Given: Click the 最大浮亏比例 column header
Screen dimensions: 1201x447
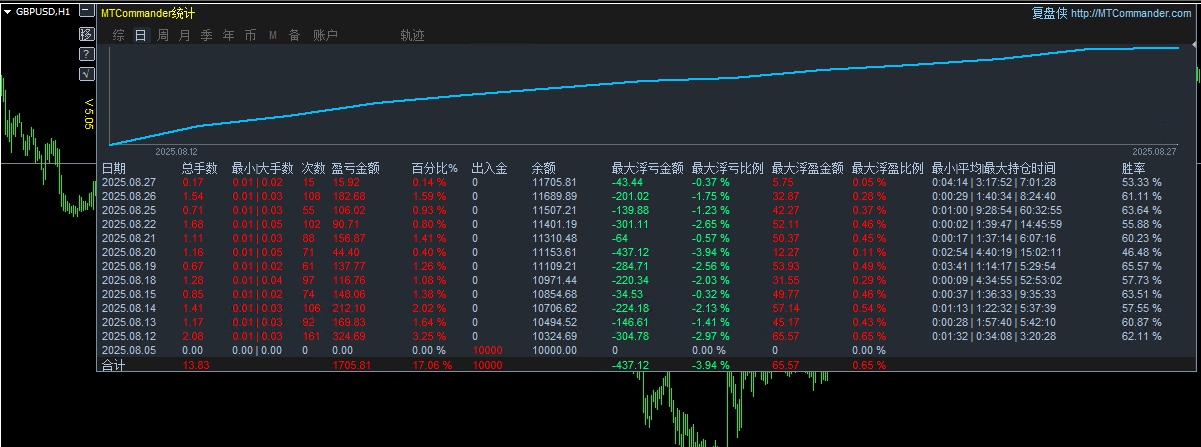Looking at the screenshot, I should pos(727,168).
